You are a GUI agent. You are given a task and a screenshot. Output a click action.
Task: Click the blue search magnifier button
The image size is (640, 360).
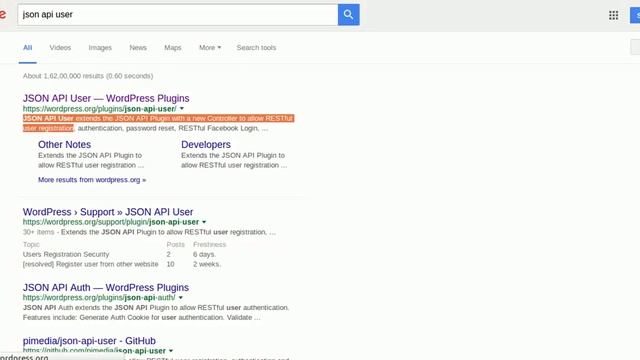349,15
